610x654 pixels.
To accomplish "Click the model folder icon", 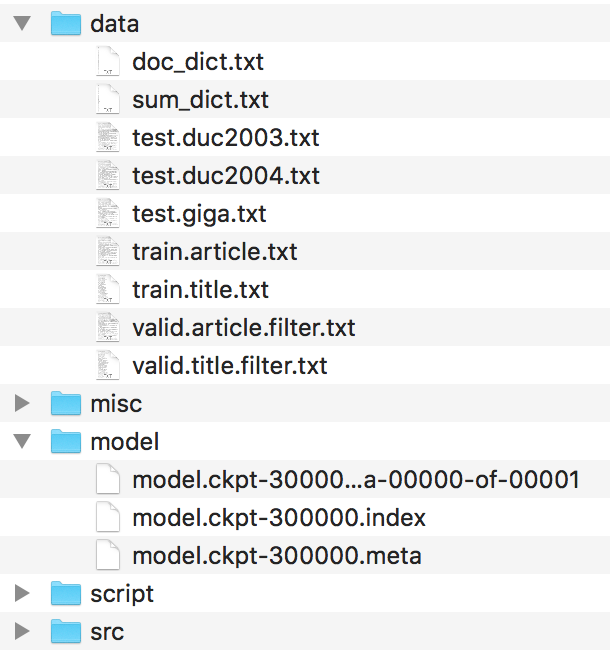I will pyautogui.click(x=65, y=442).
